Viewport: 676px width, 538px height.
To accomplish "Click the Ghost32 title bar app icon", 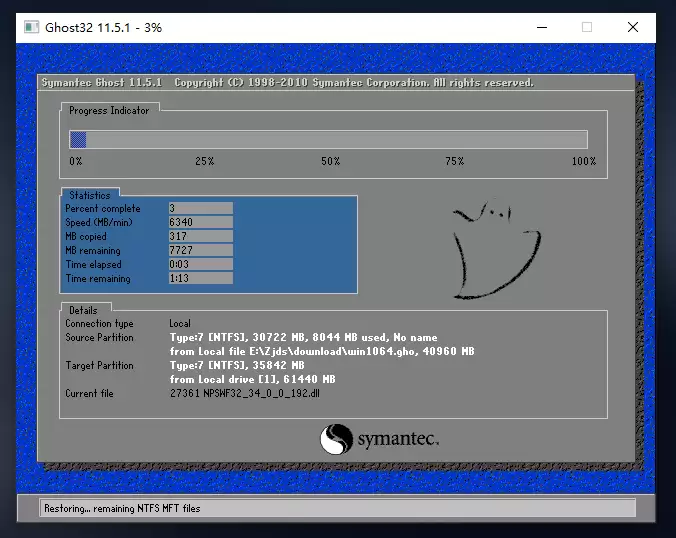I will point(31,27).
